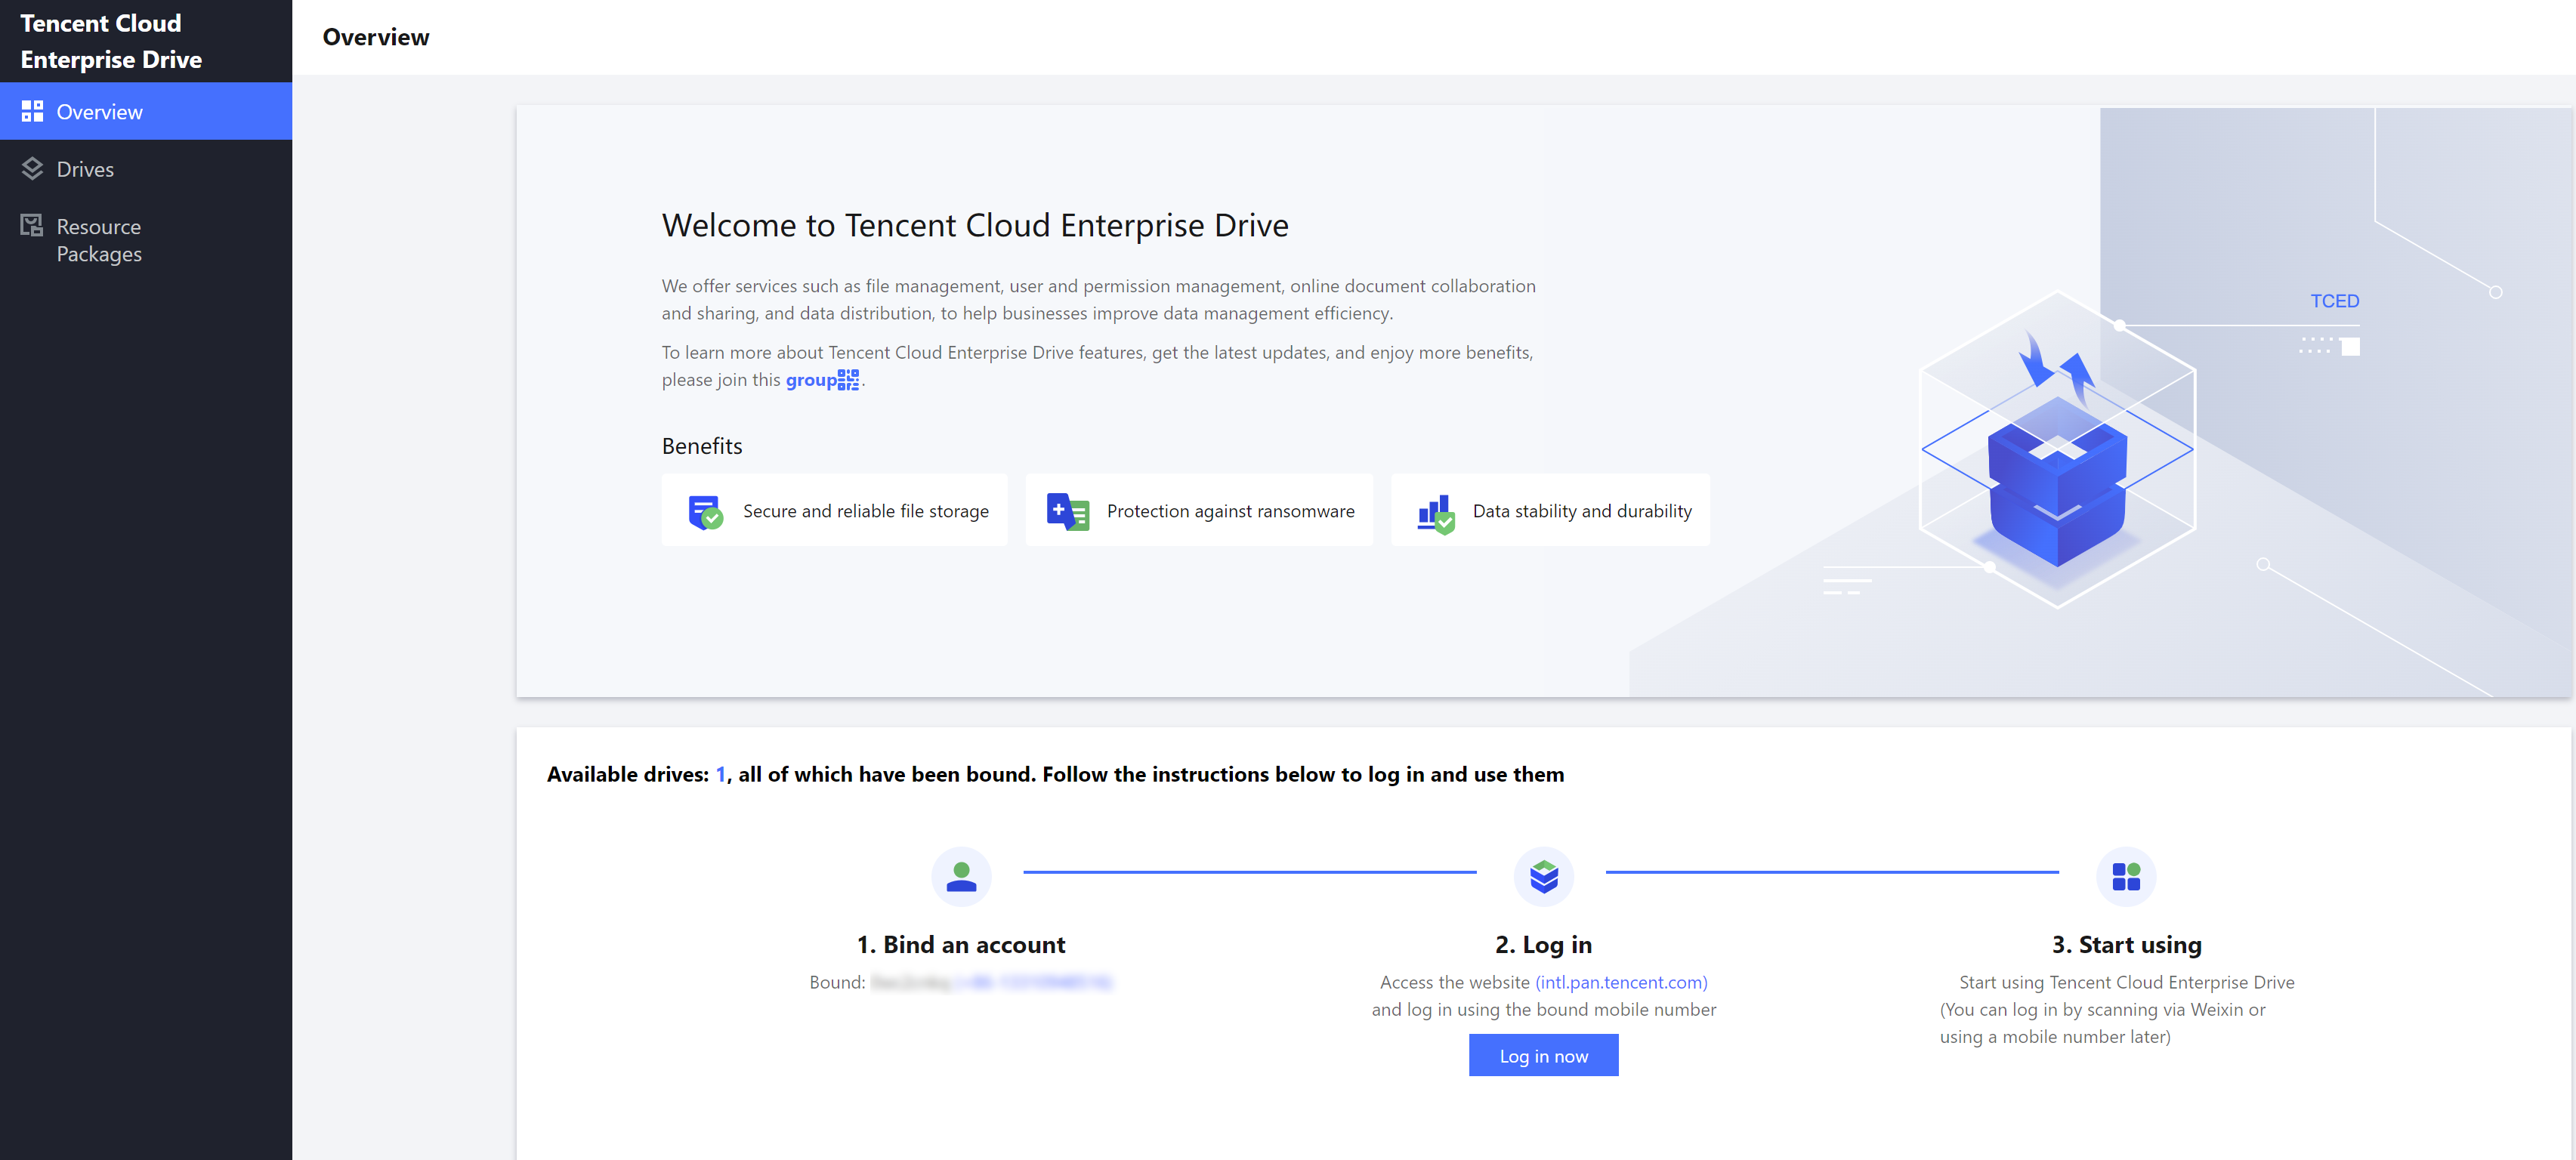Screen dimensions: 2576x1160
Task: Open the Drives menu item
Action: 85,169
